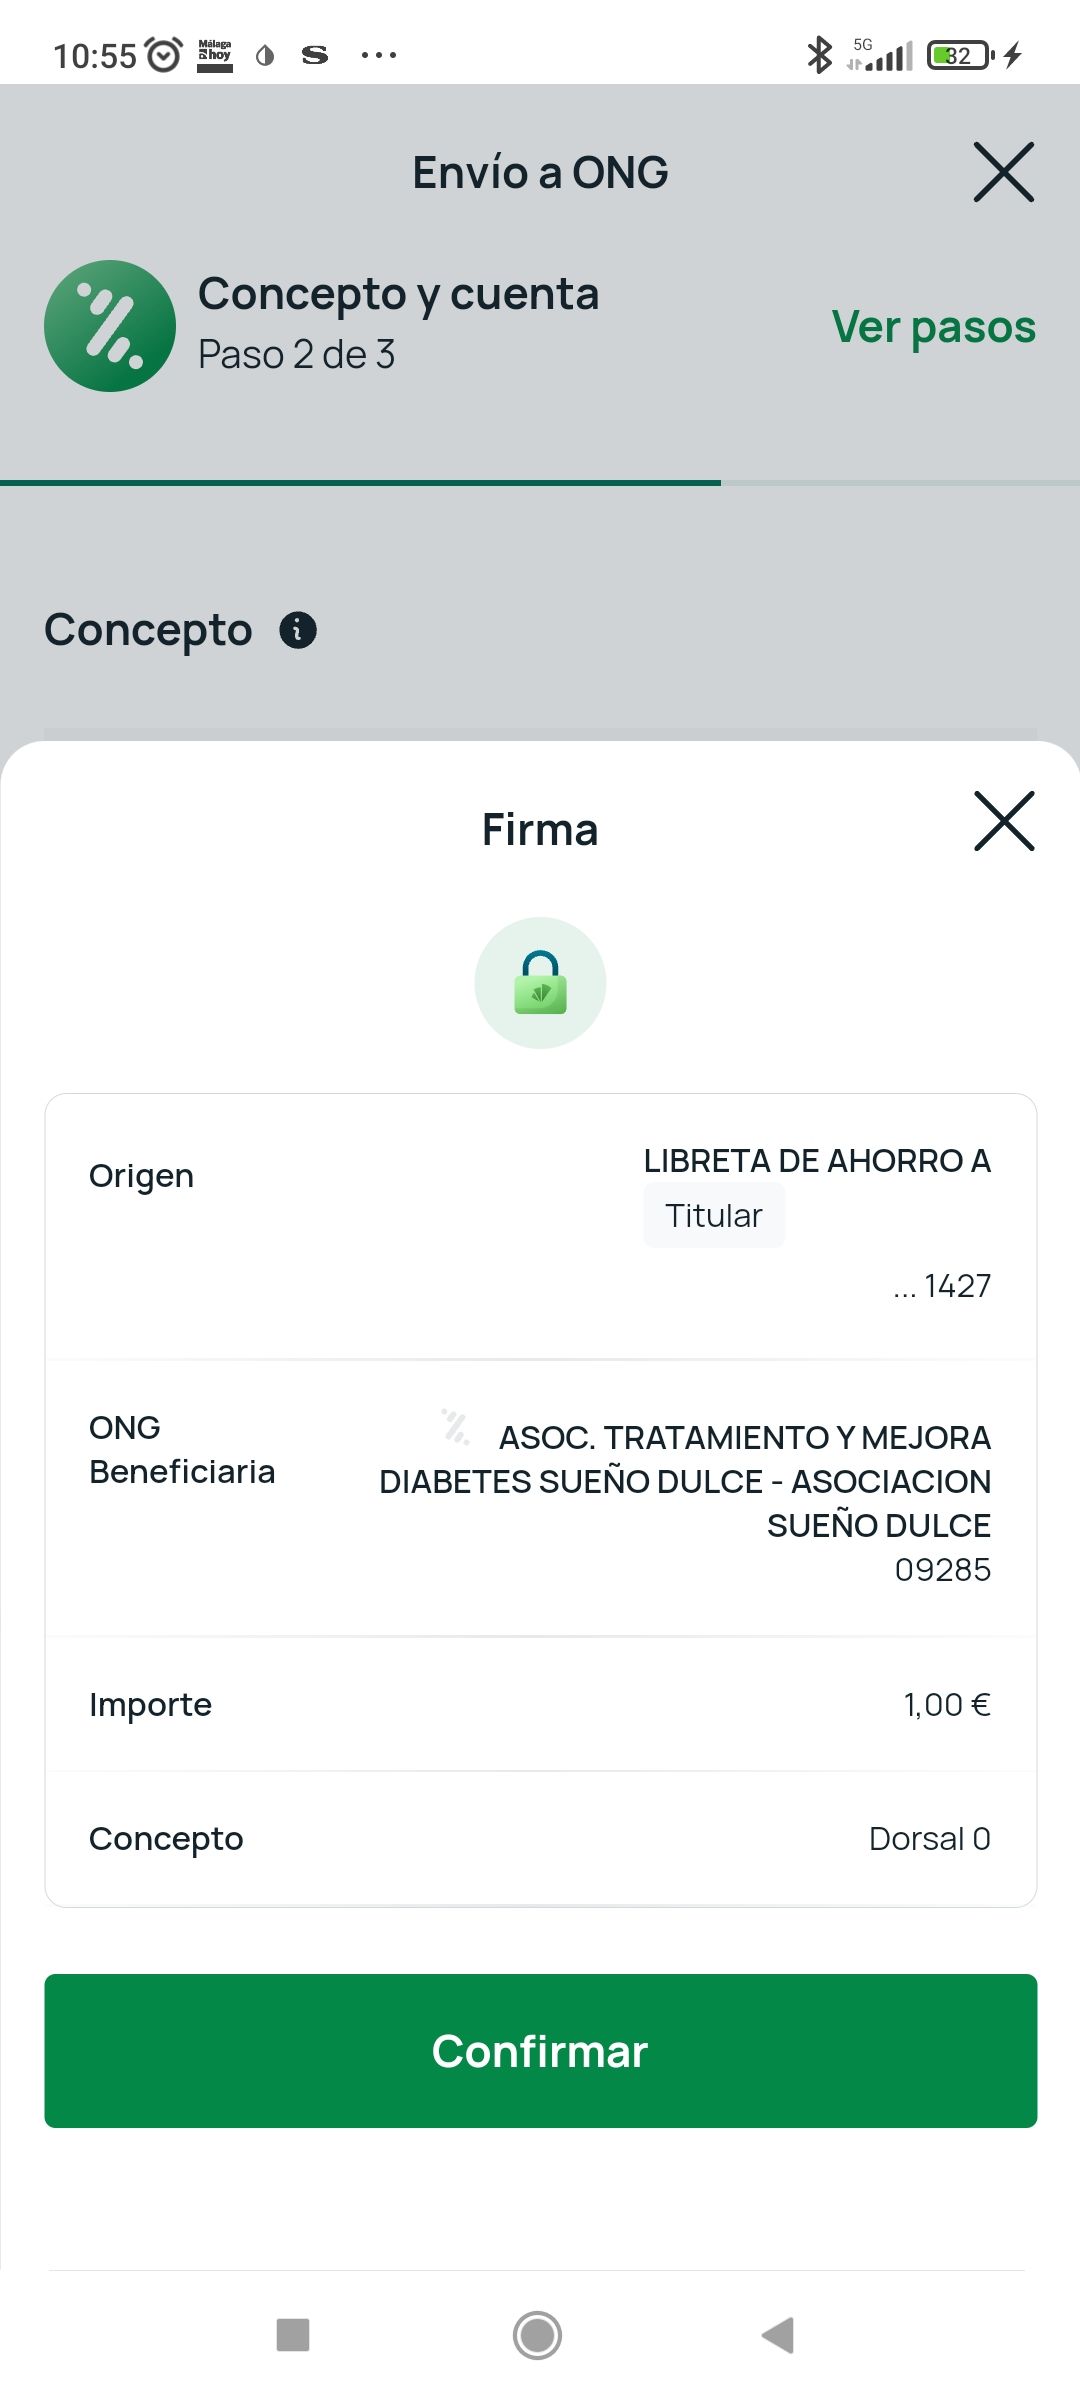Open recent apps with square button

[293, 2335]
